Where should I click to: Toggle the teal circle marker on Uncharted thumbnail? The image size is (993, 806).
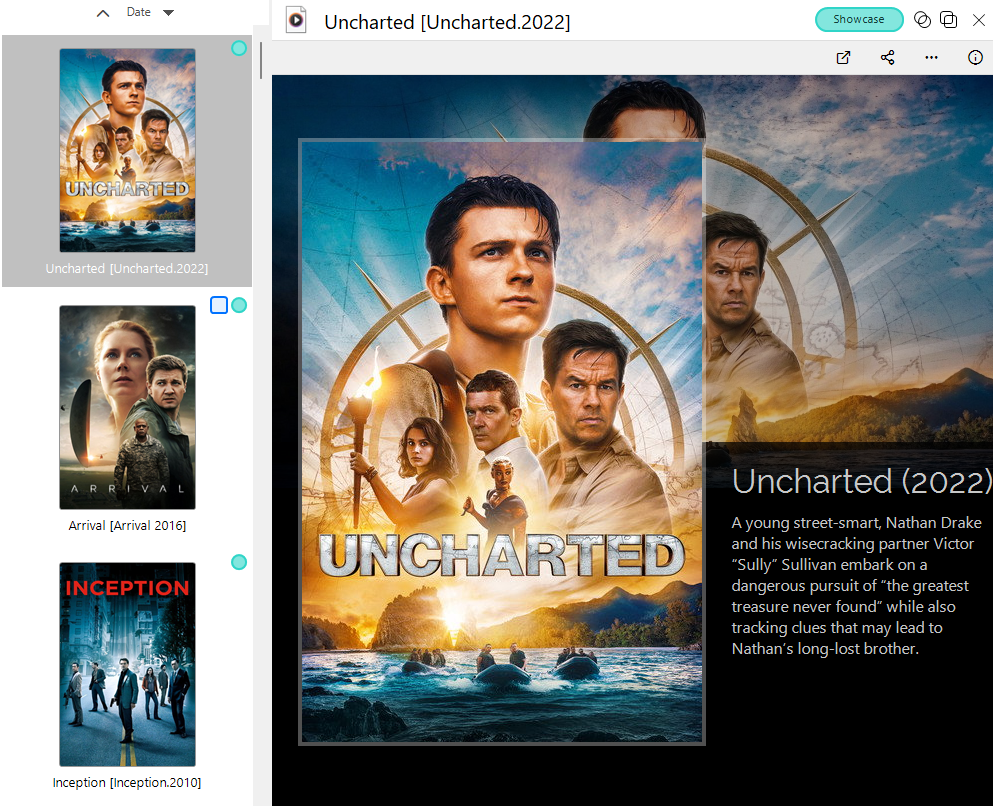(x=239, y=48)
